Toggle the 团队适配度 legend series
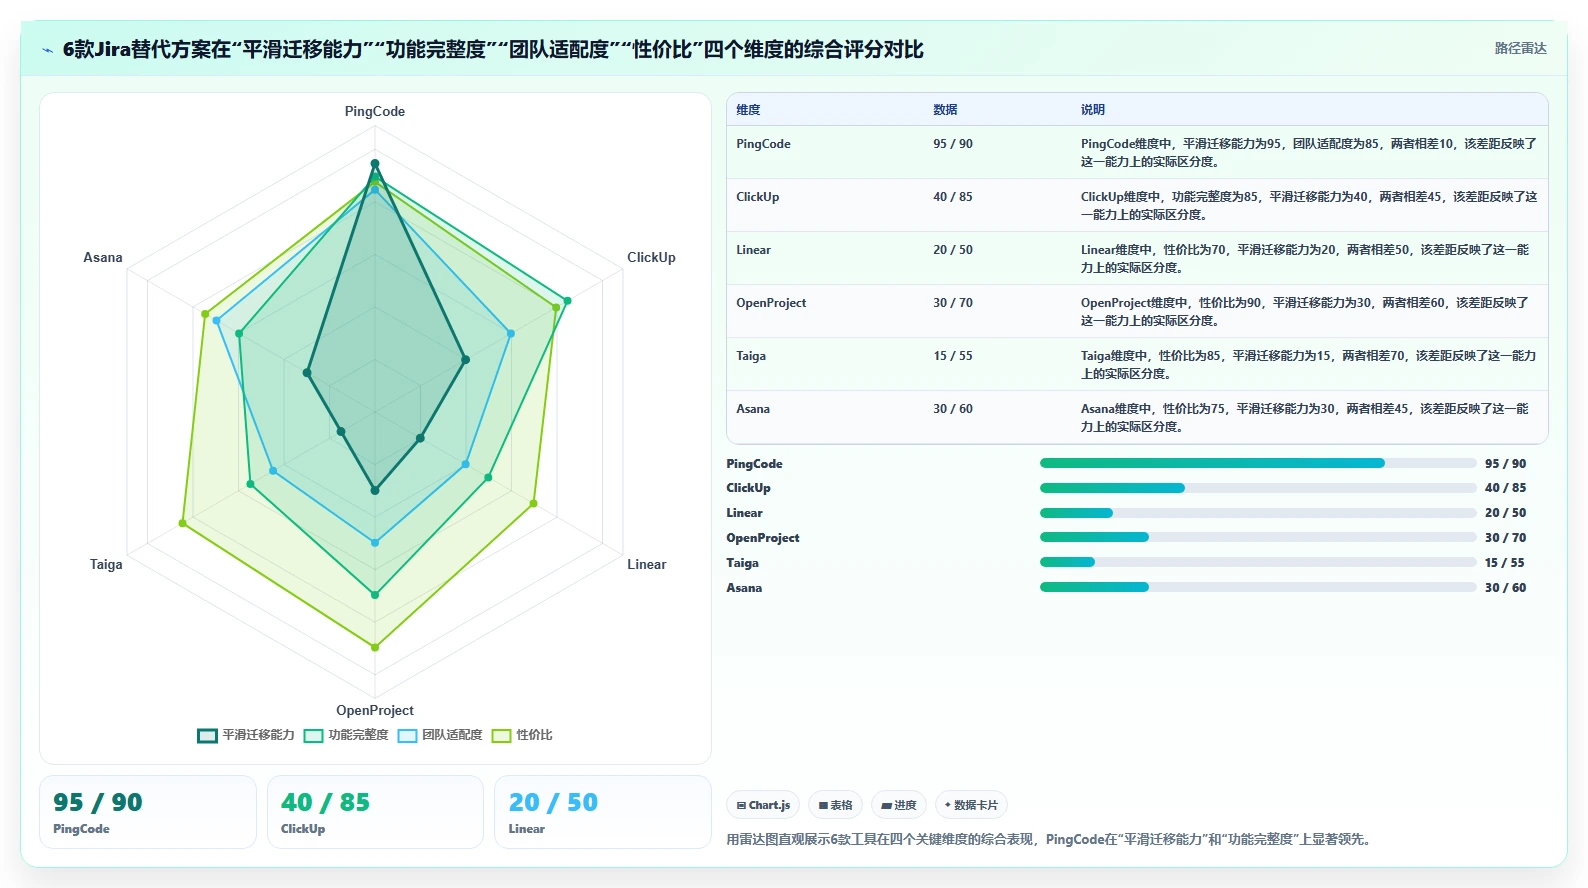 coord(440,735)
